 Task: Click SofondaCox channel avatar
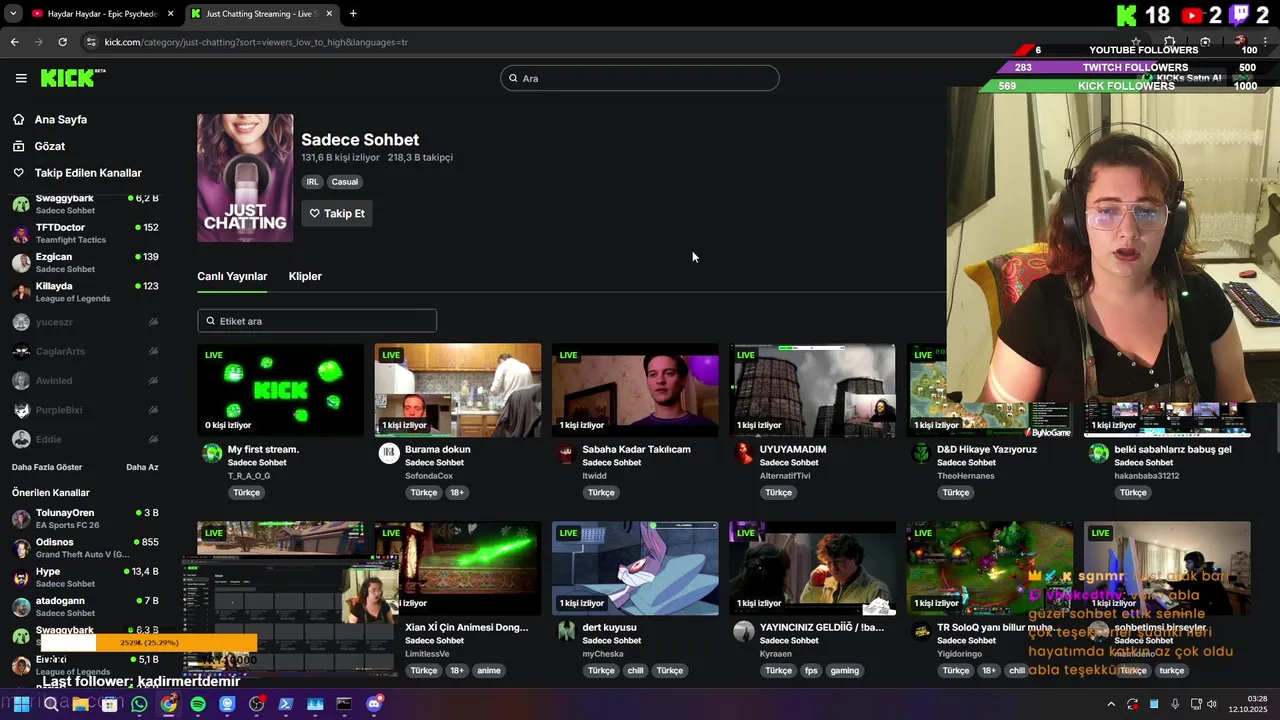point(389,454)
